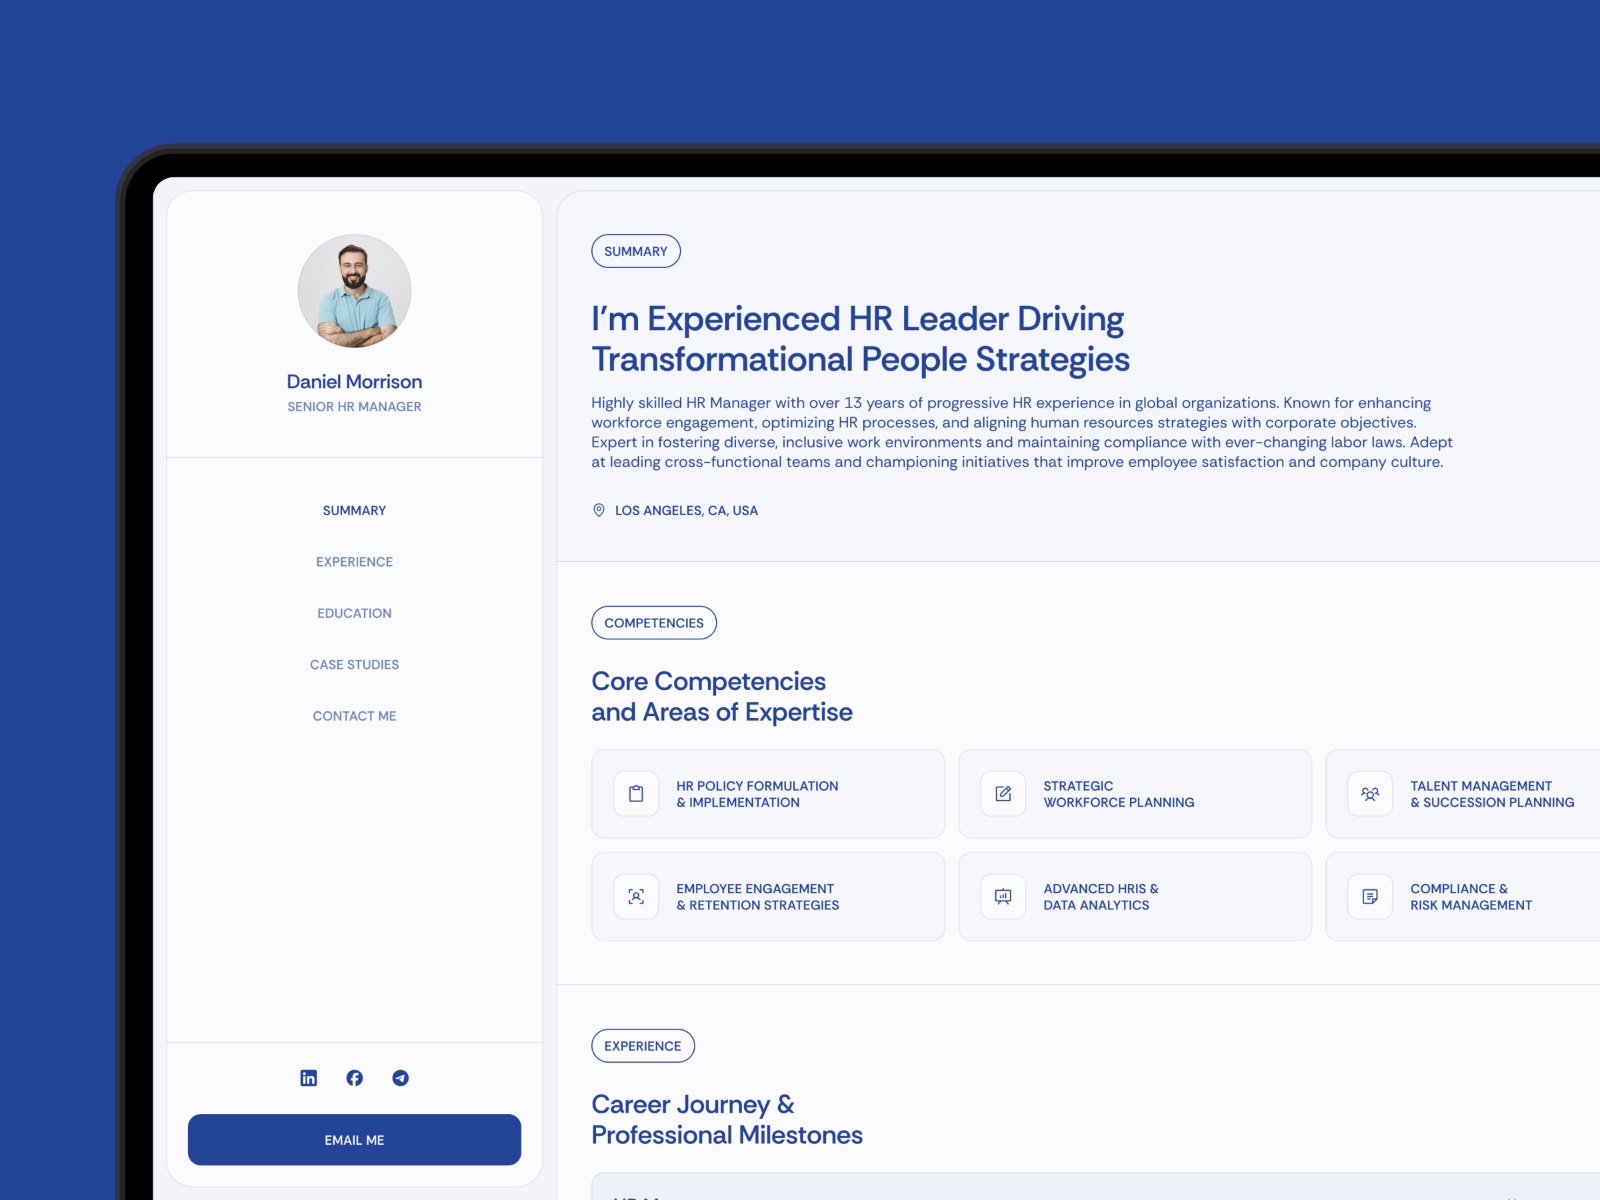
Task: Click the Employee Engagement icon
Action: click(x=636, y=897)
